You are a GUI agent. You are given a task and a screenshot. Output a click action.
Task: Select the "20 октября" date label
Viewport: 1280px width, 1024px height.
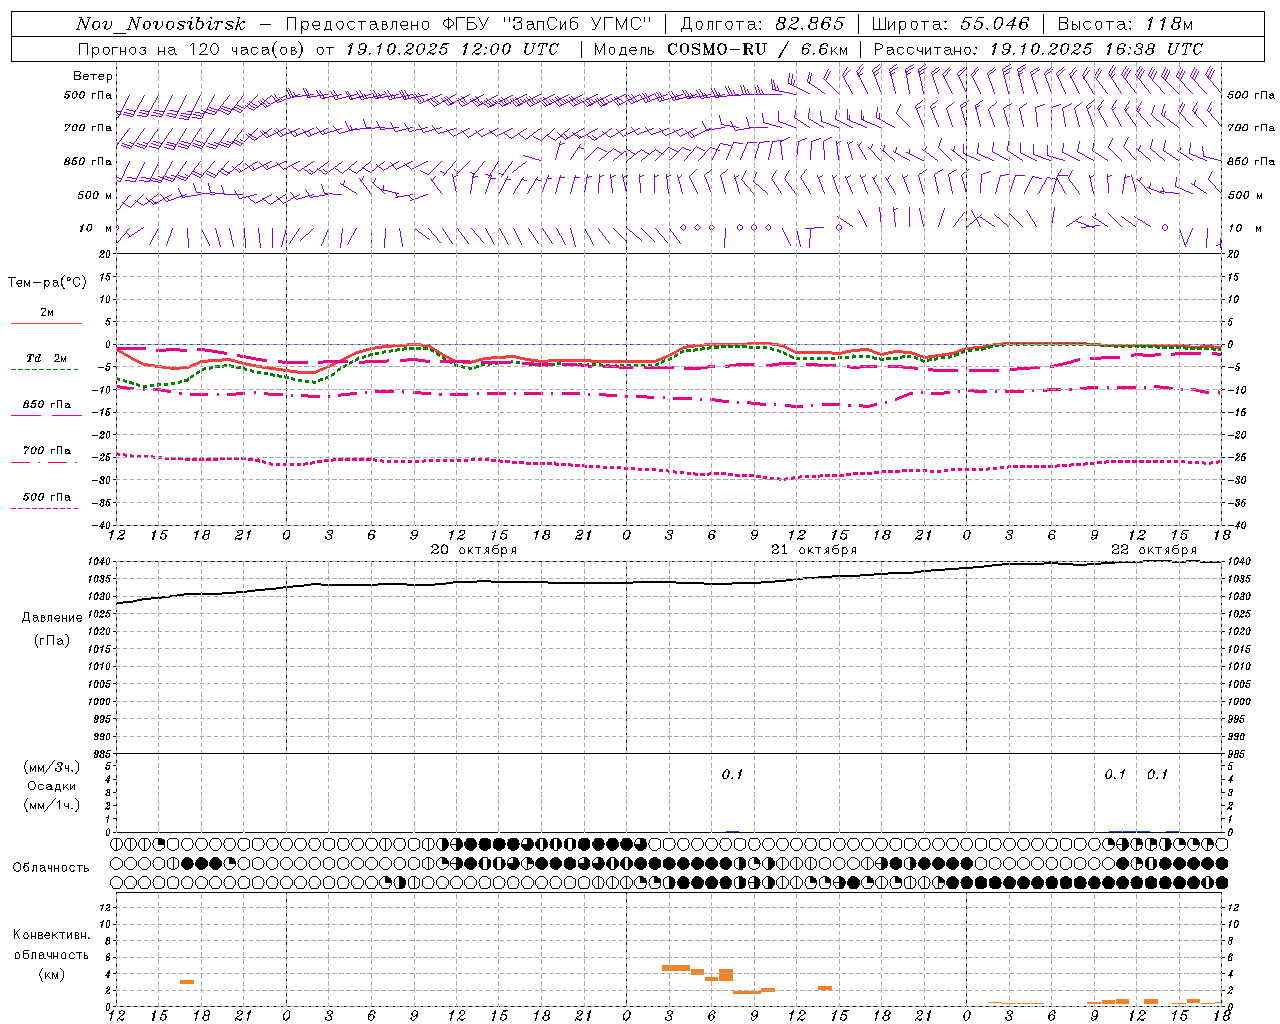click(x=474, y=550)
